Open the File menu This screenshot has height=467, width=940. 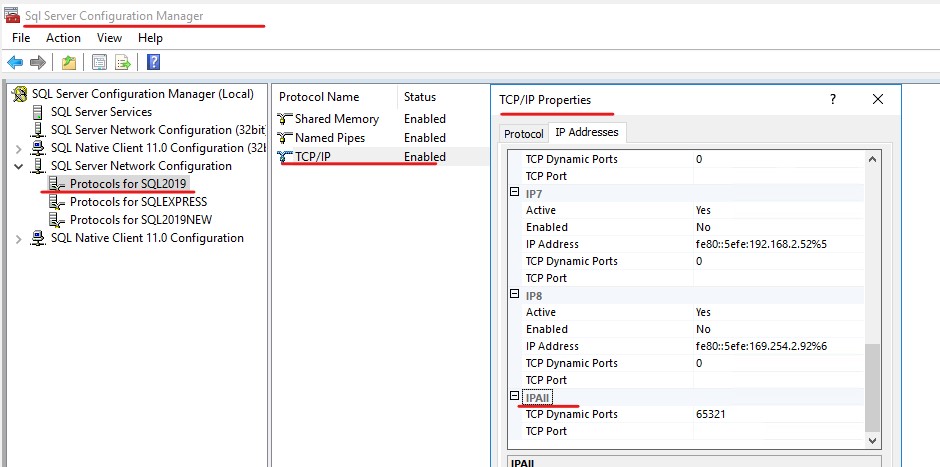click(21, 38)
